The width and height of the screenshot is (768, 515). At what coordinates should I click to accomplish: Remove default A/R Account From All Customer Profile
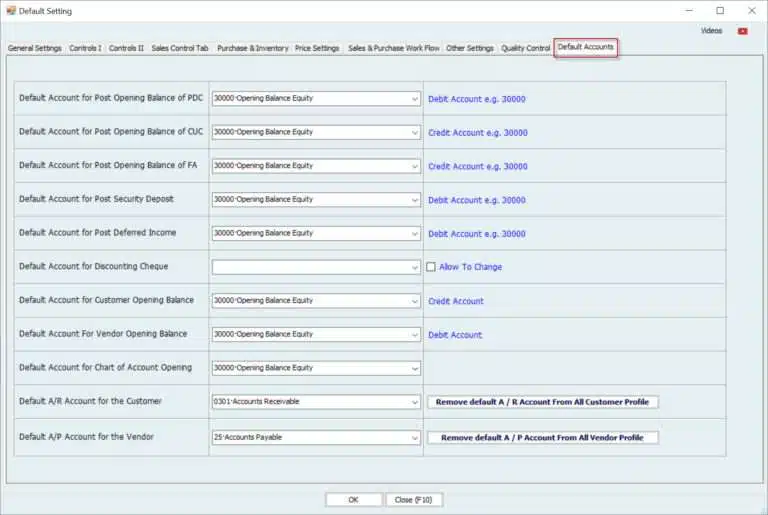click(542, 402)
